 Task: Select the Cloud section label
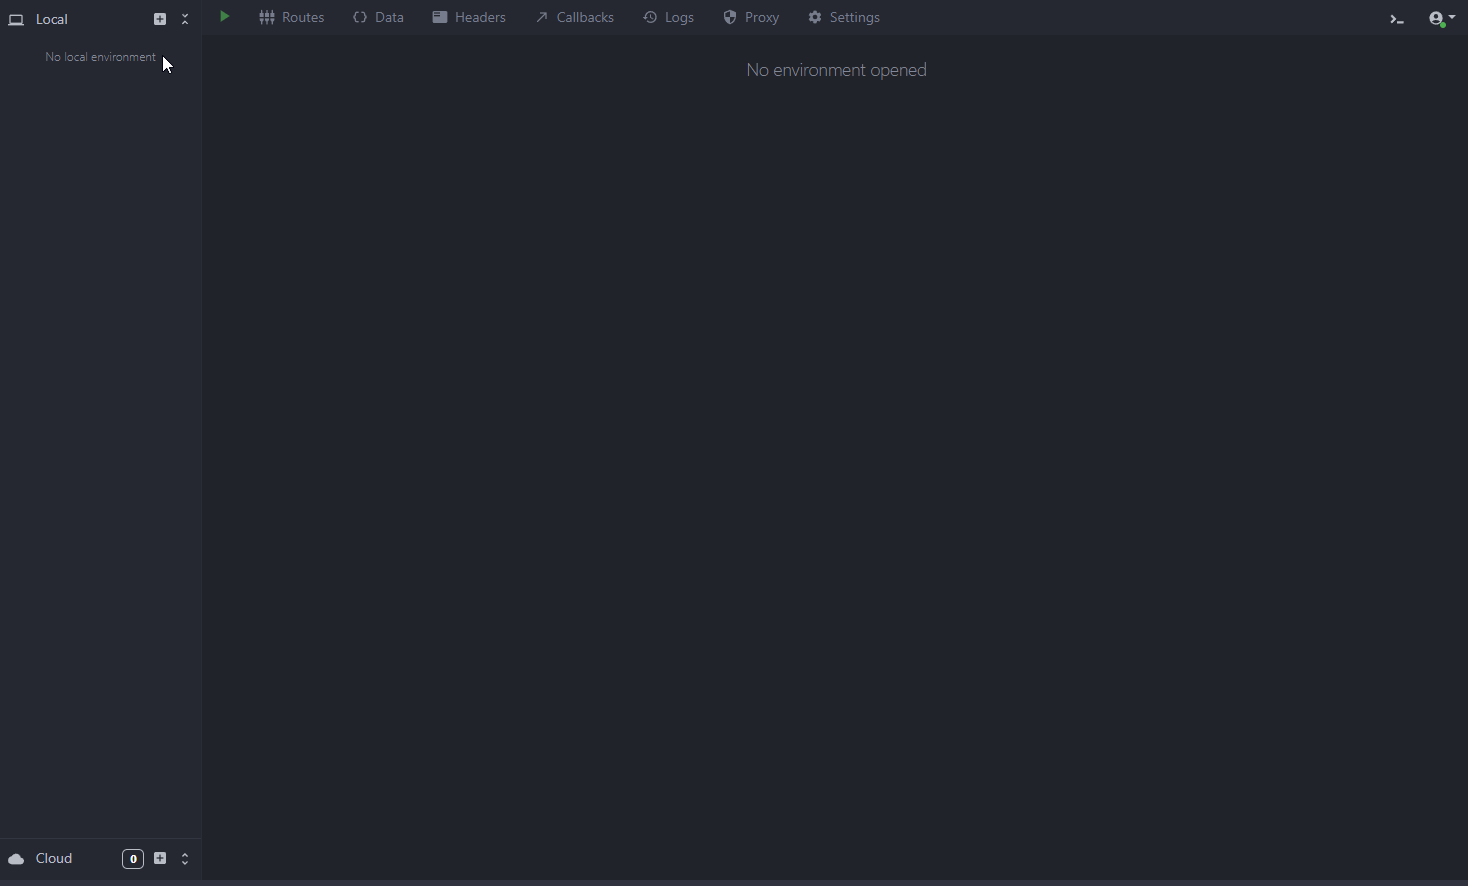[55, 859]
